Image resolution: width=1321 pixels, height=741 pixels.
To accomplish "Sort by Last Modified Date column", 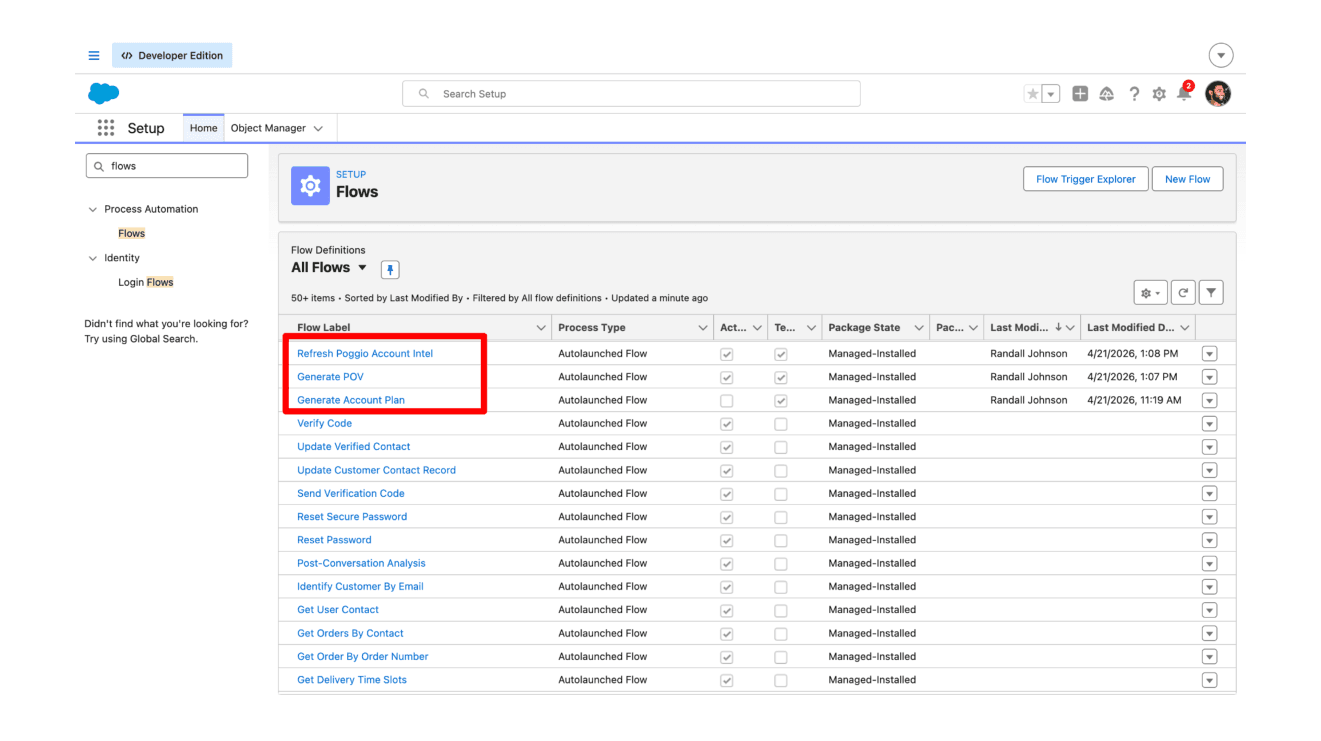I will (x=1131, y=328).
